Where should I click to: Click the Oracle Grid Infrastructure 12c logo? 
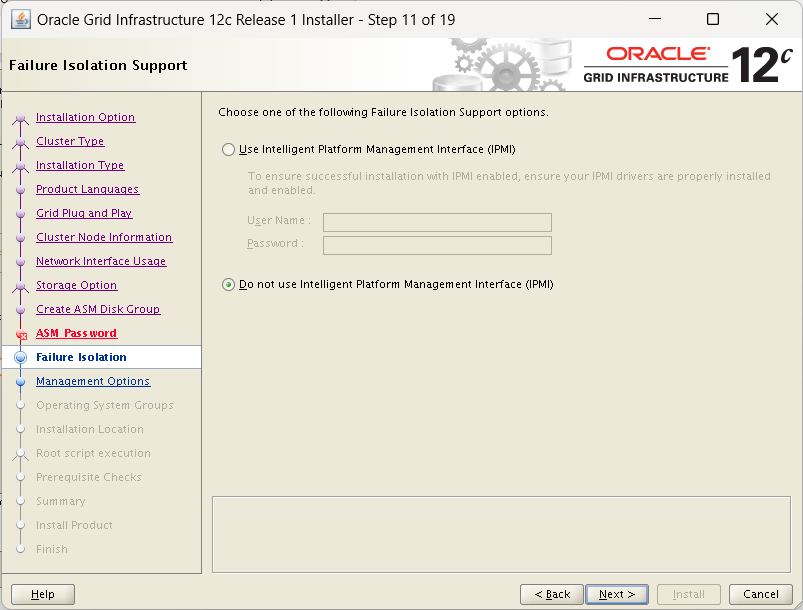coord(688,65)
